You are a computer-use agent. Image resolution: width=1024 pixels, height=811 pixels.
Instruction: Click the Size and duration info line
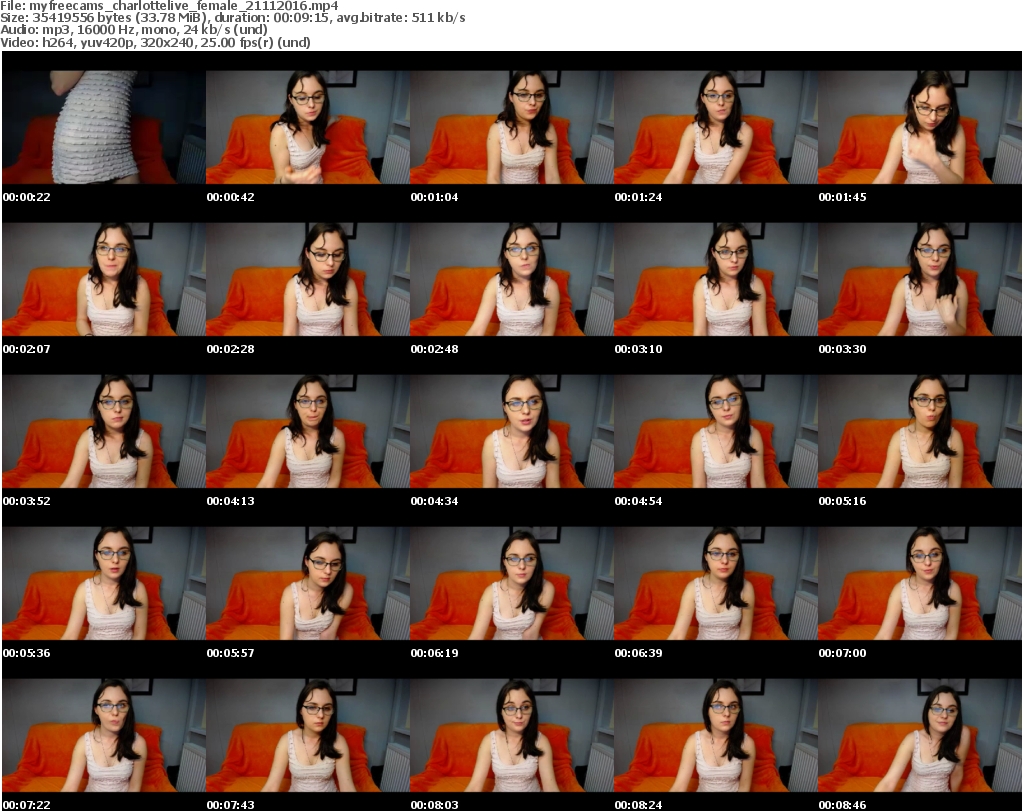coord(232,18)
